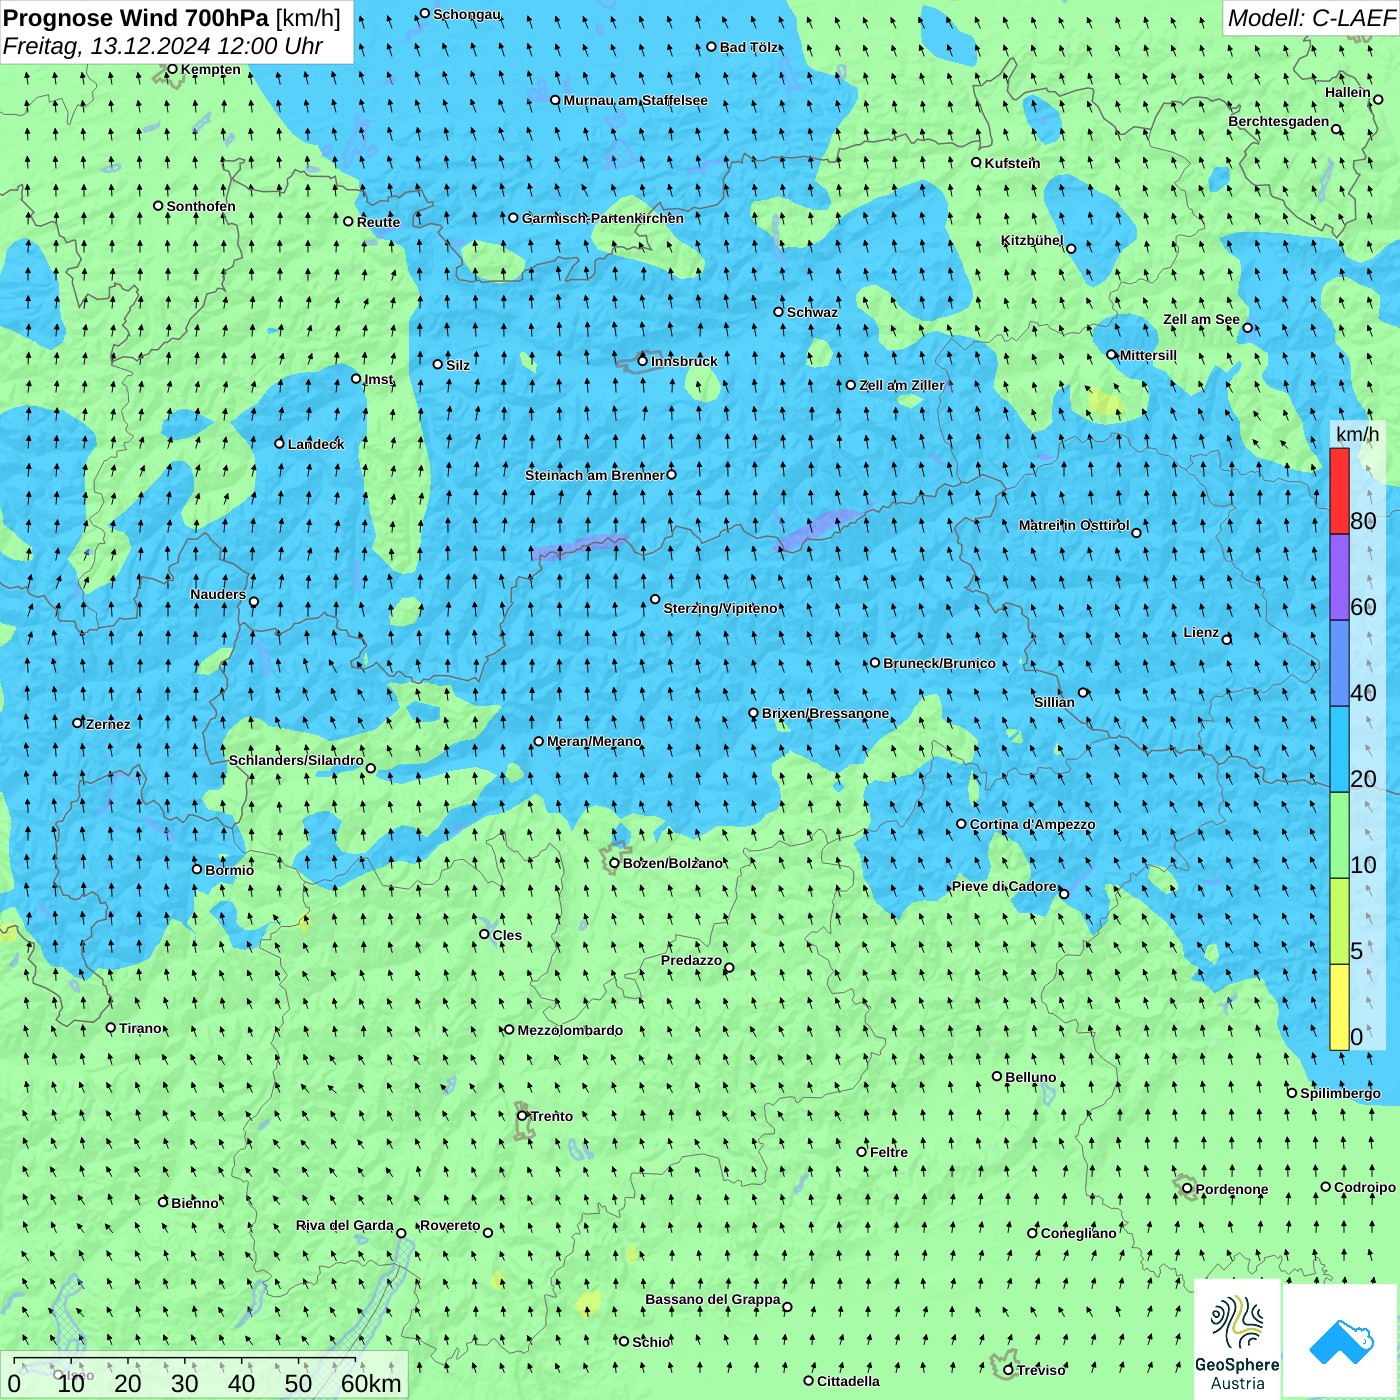Click the 'Landeck' label

click(316, 444)
